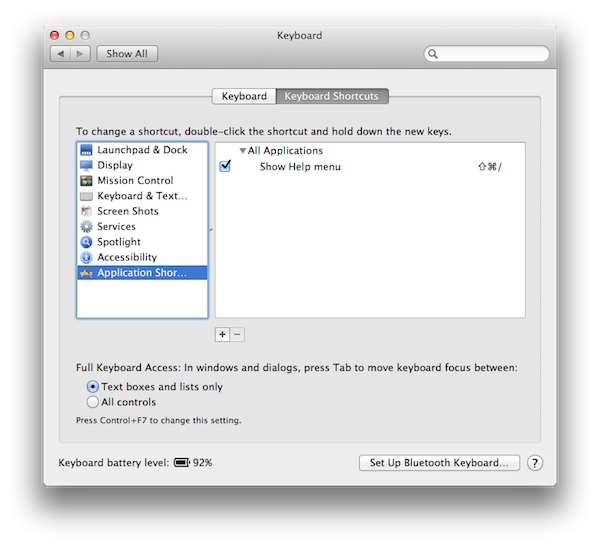Image resolution: width=600 pixels, height=546 pixels.
Task: Remove shortcut with the minus button
Action: click(x=237, y=334)
